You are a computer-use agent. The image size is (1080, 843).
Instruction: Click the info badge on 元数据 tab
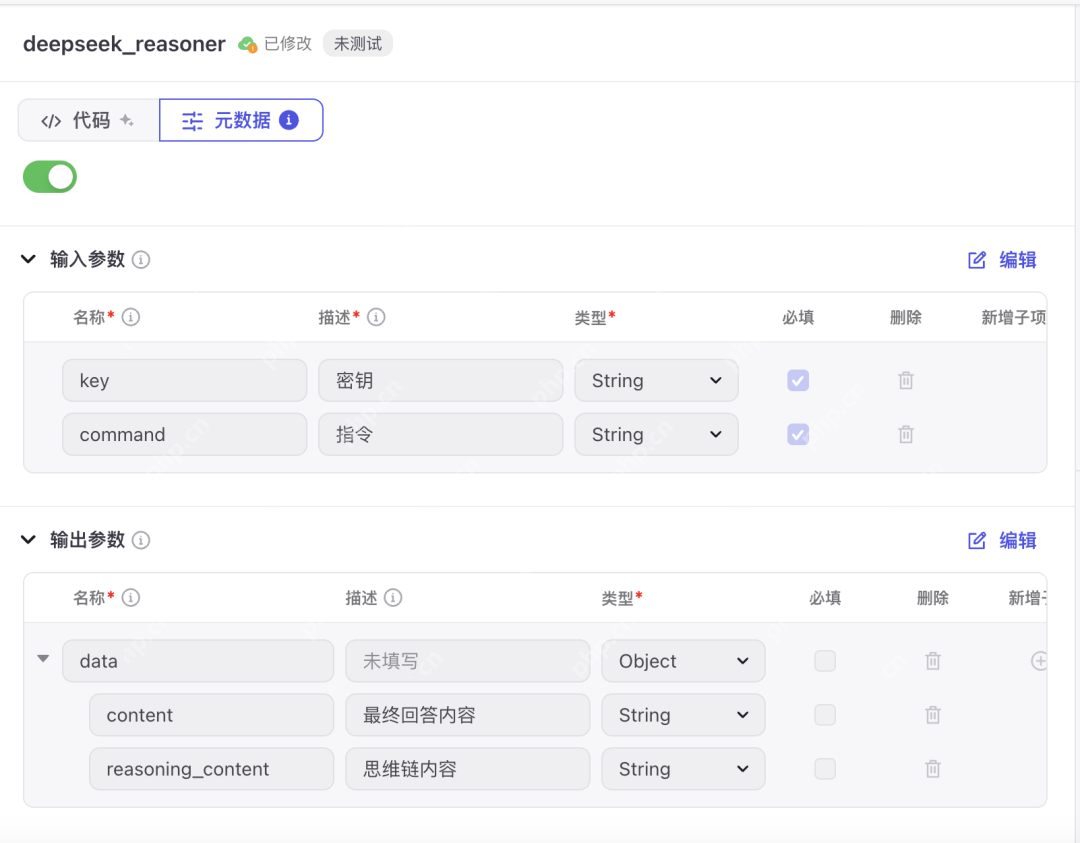(x=289, y=120)
